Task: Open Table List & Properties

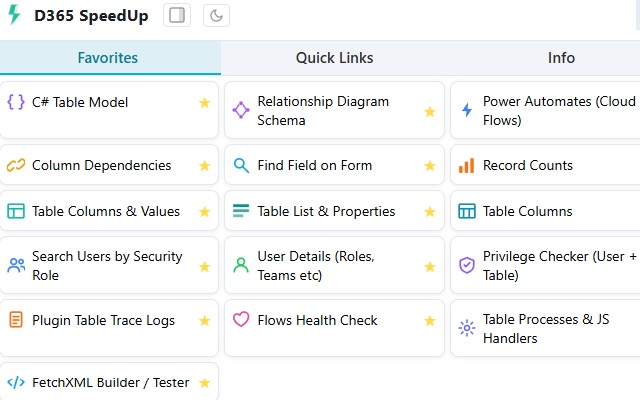Action: [334, 211]
